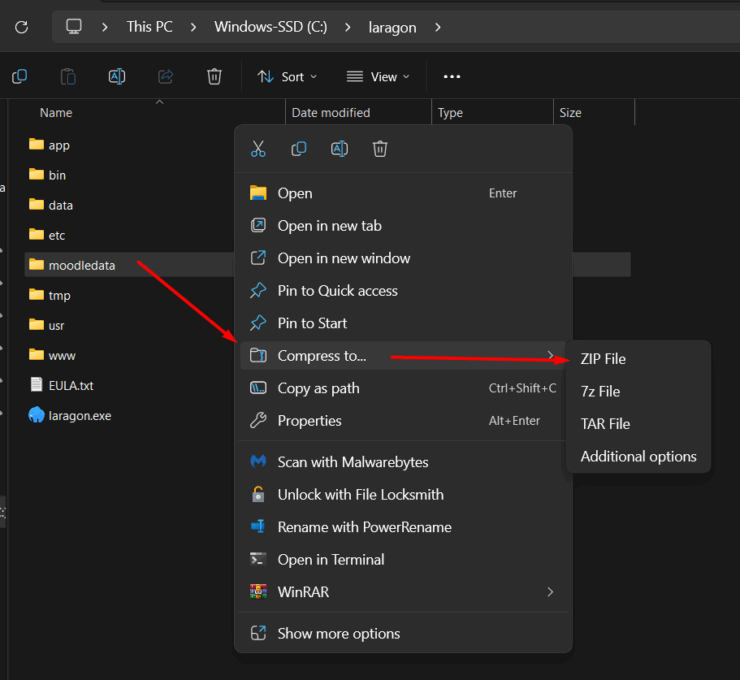Expand the Compress to submenu arrow
The image size is (740, 680).
point(550,355)
